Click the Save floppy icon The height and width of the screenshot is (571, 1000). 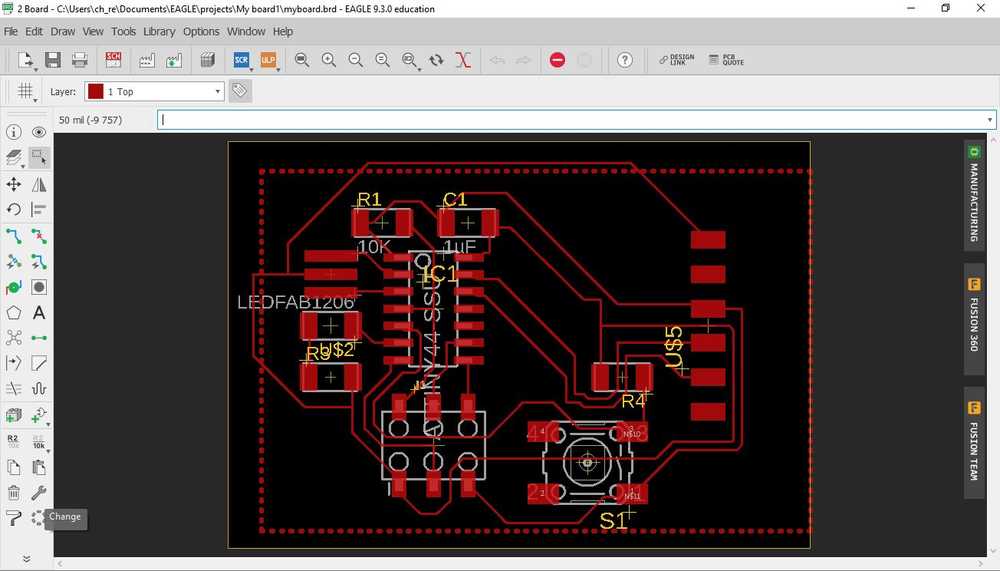[53, 60]
